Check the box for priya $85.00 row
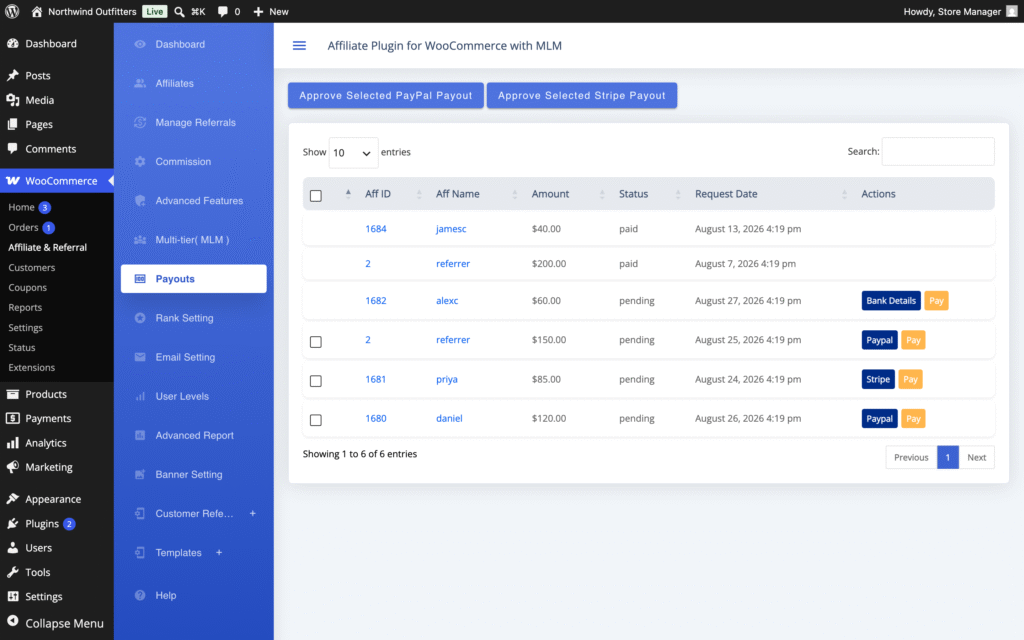Image resolution: width=1024 pixels, height=640 pixels. [x=315, y=381]
